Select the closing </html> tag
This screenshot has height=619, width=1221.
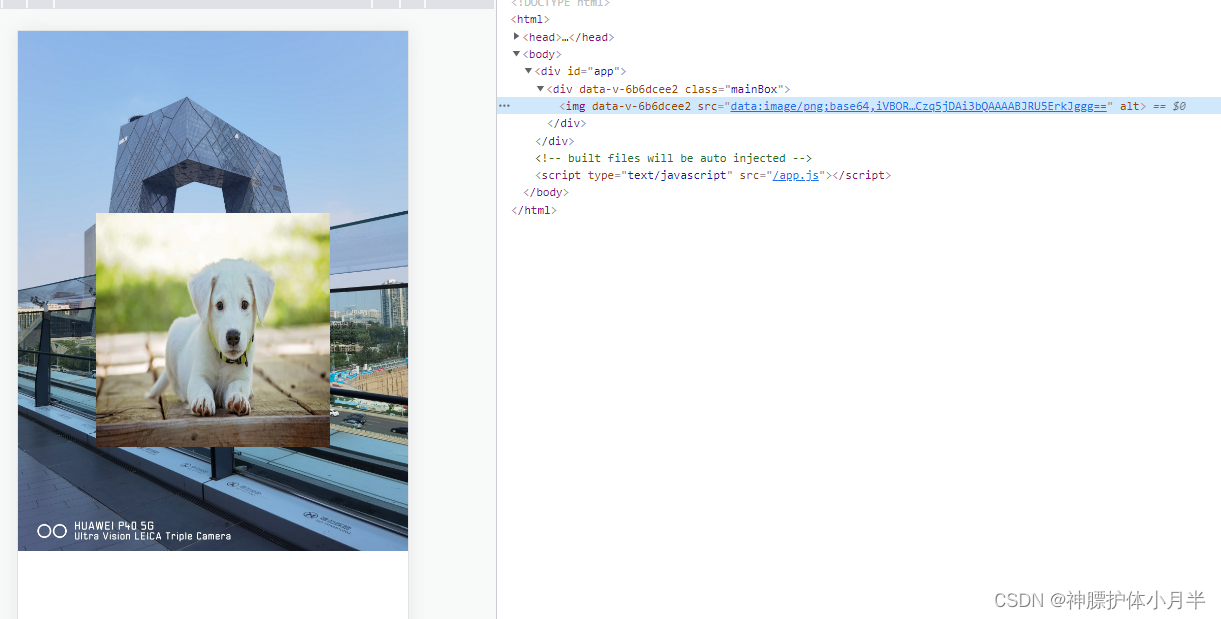pyautogui.click(x=534, y=210)
